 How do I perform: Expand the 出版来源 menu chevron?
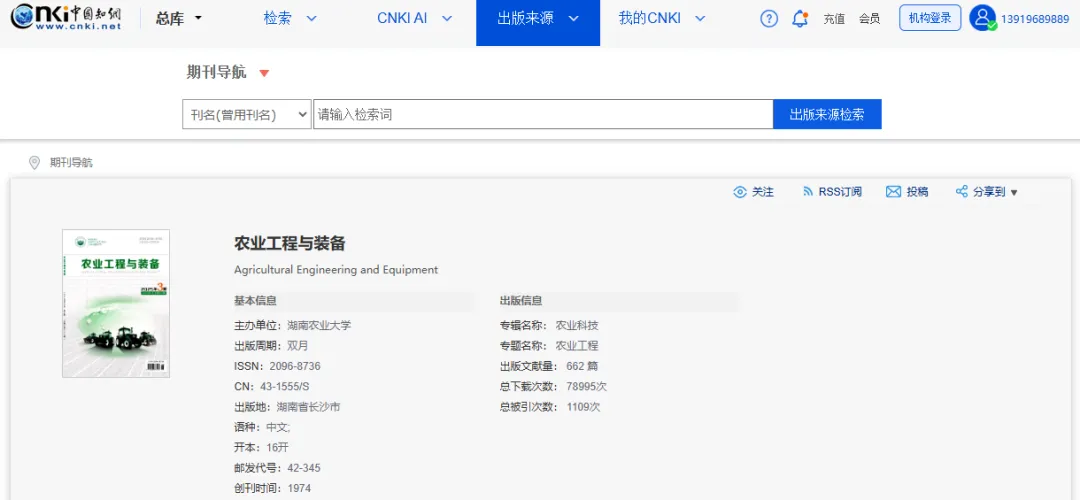(573, 19)
